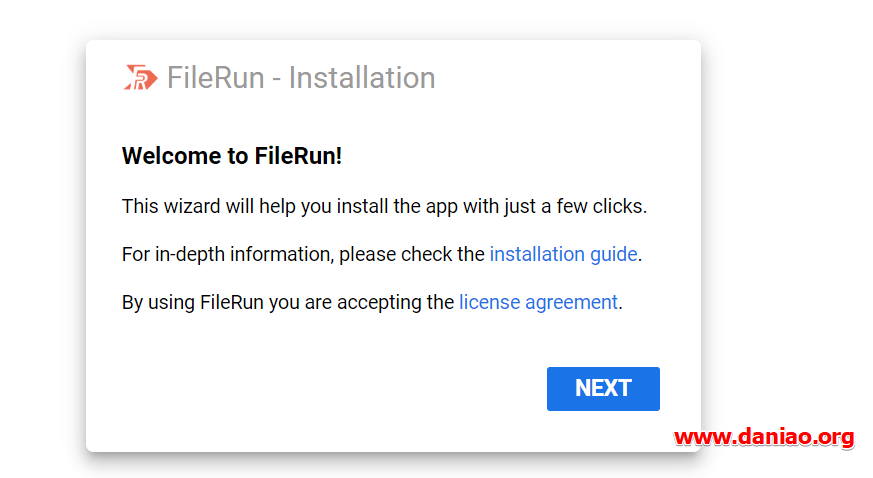The height and width of the screenshot is (478, 873).
Task: Click the red FileRun logo icon
Action: [140, 77]
